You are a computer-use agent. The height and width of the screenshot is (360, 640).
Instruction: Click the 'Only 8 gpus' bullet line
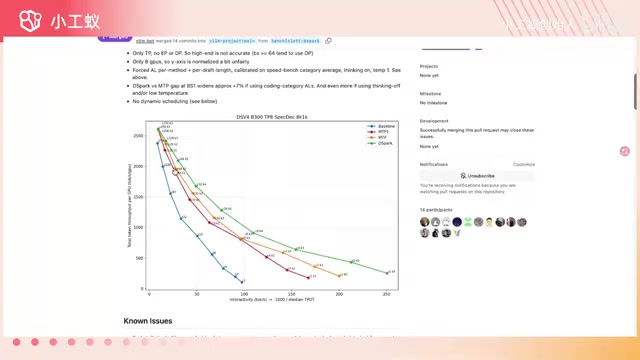point(191,62)
